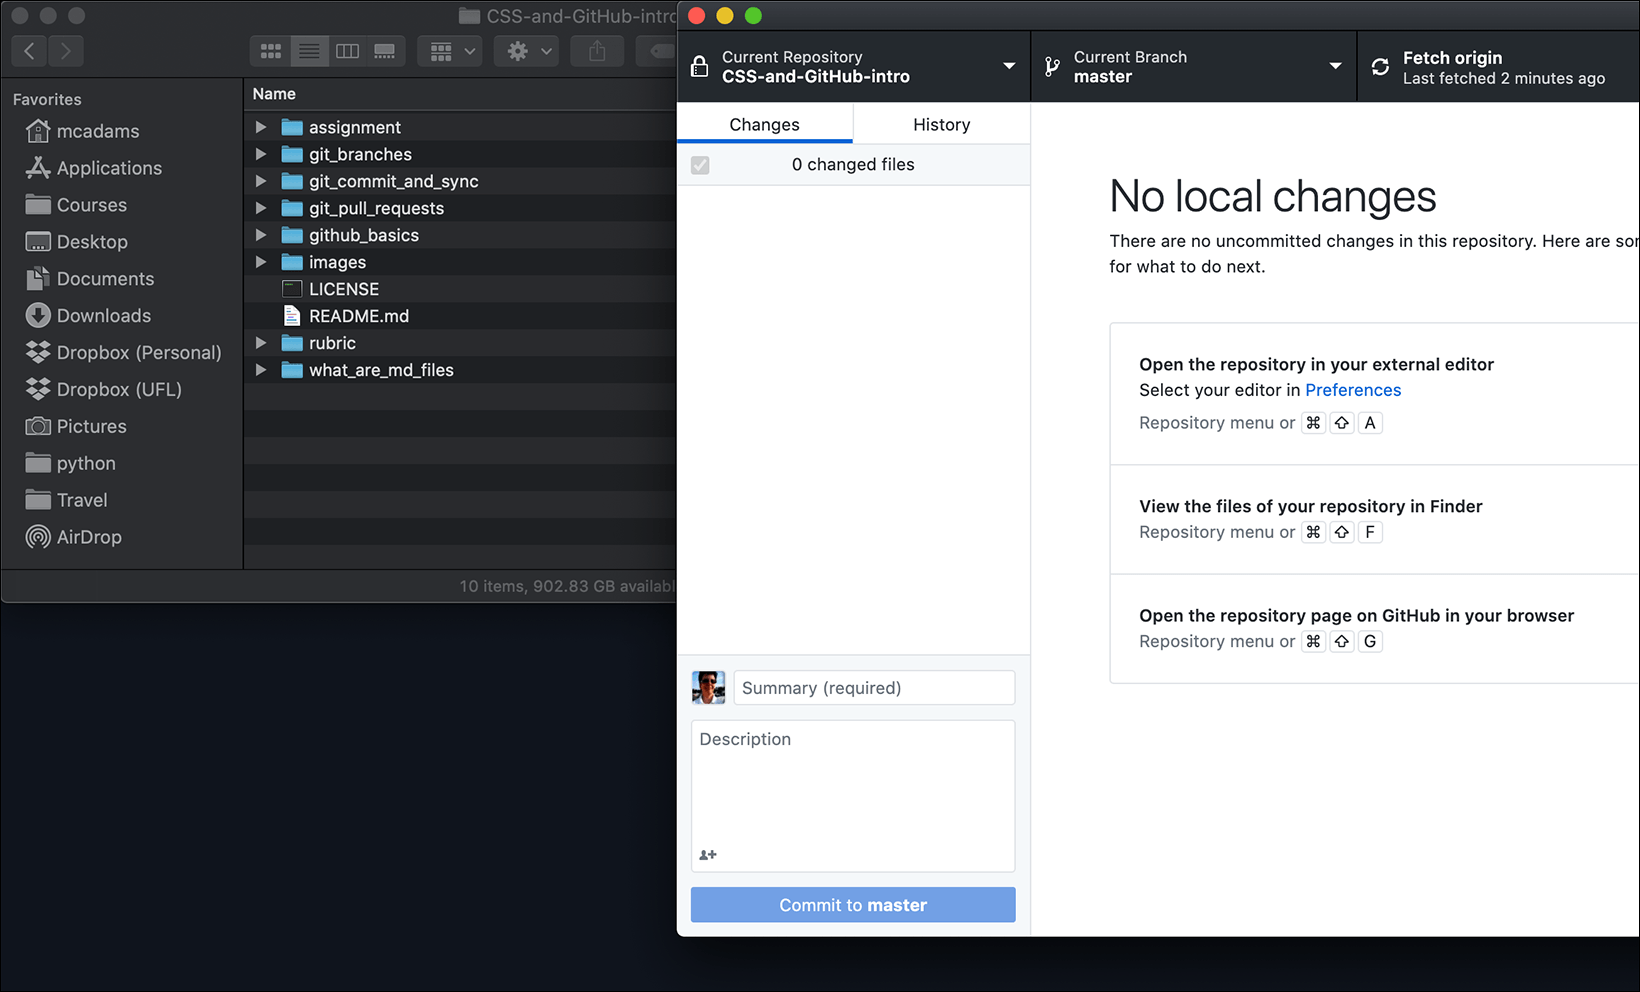
Task: Expand the rubric folder
Action: [x=261, y=343]
